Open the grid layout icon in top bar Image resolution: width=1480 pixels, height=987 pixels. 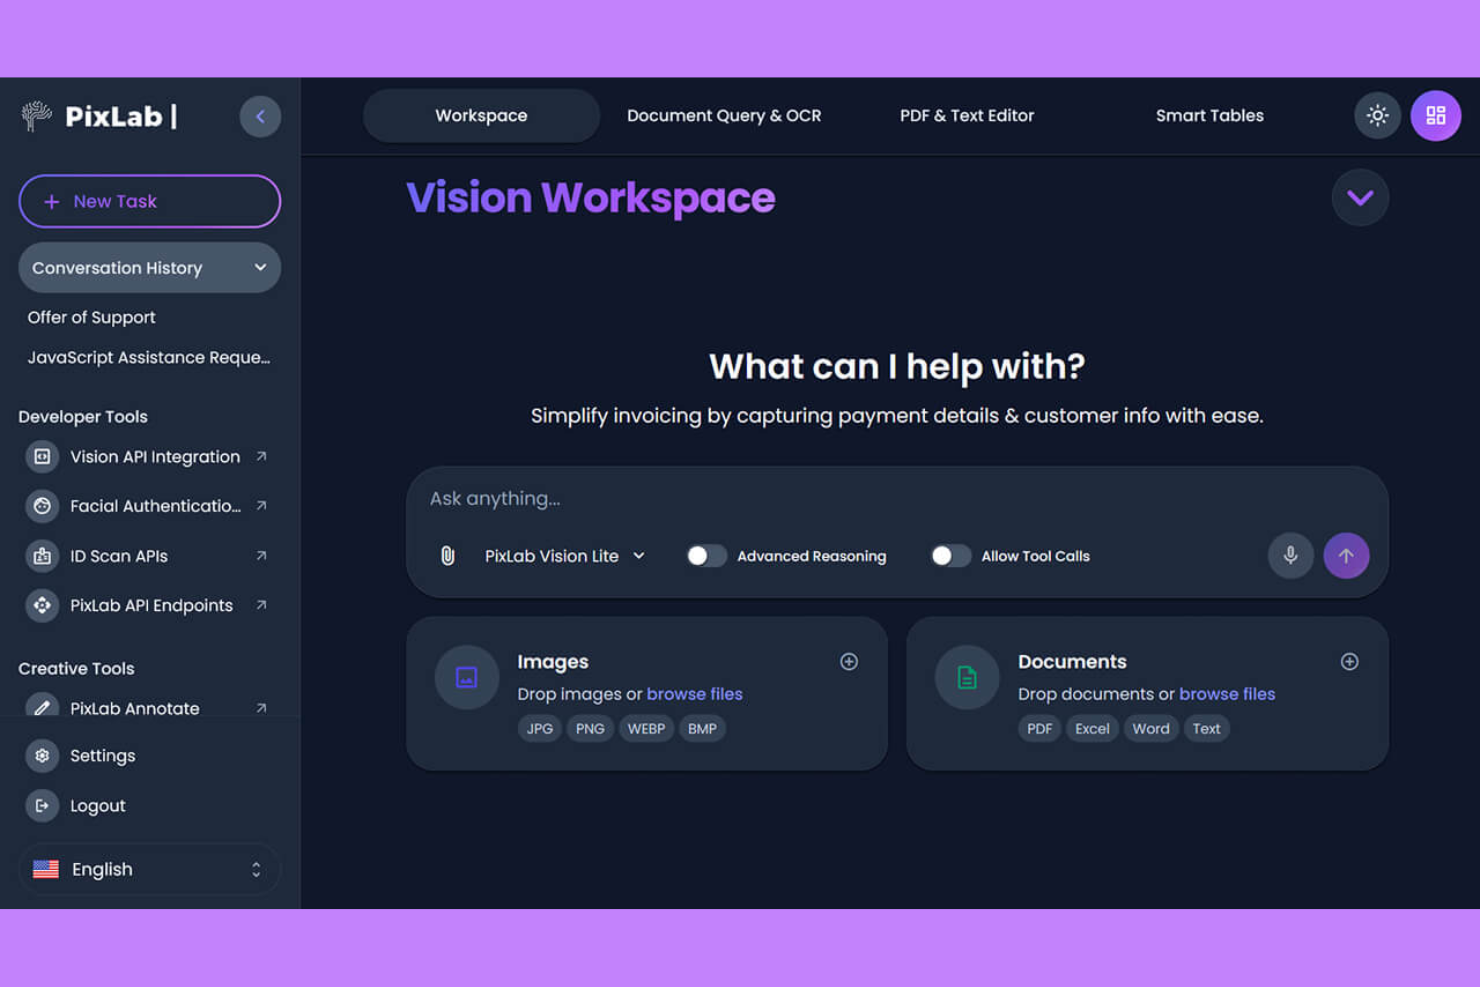click(x=1435, y=115)
